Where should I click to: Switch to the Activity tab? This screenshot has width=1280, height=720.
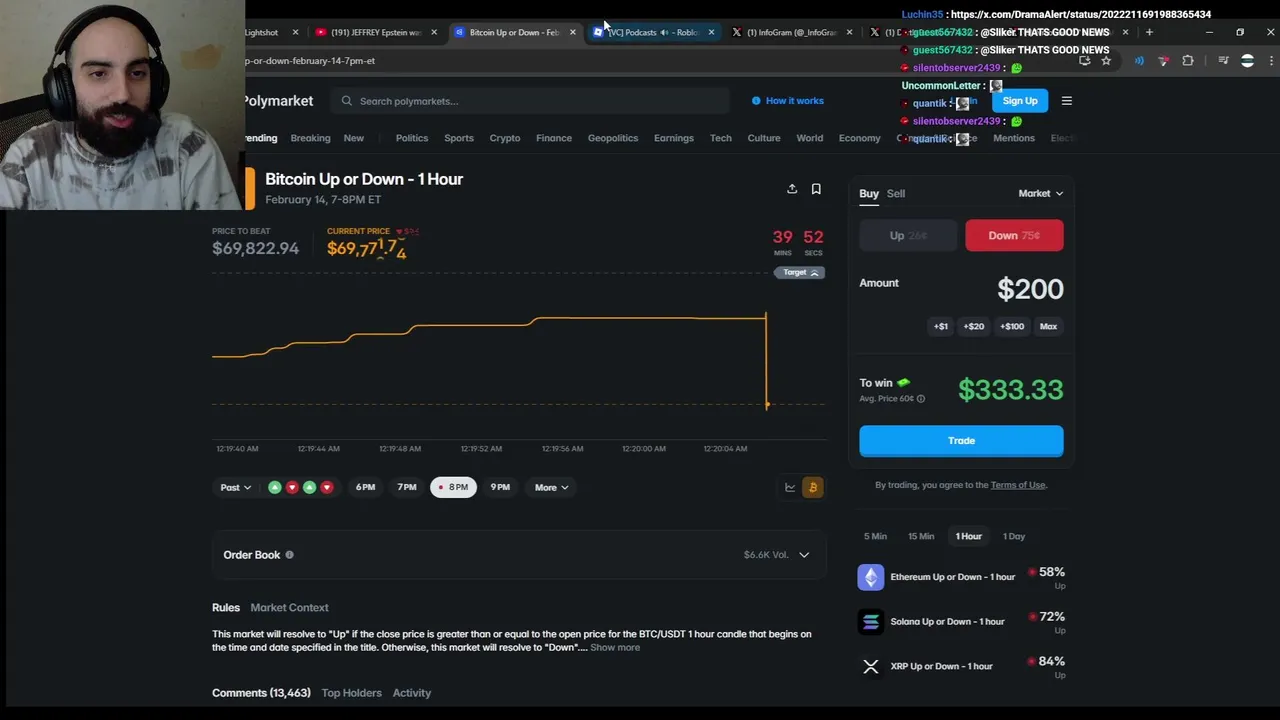tap(412, 692)
